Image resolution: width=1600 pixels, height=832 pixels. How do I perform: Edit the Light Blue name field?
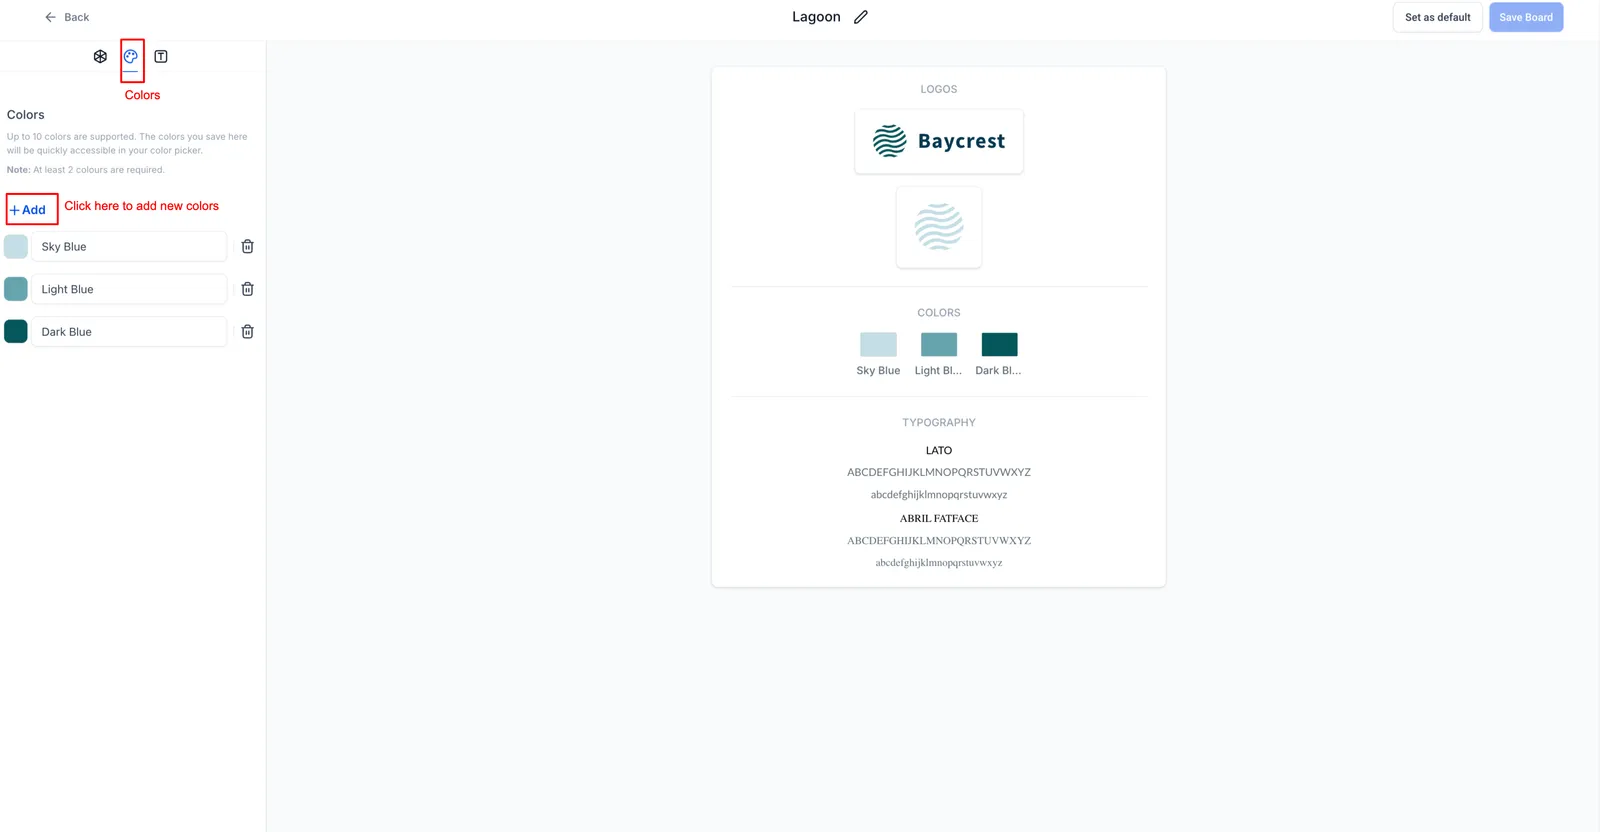pyautogui.click(x=129, y=289)
